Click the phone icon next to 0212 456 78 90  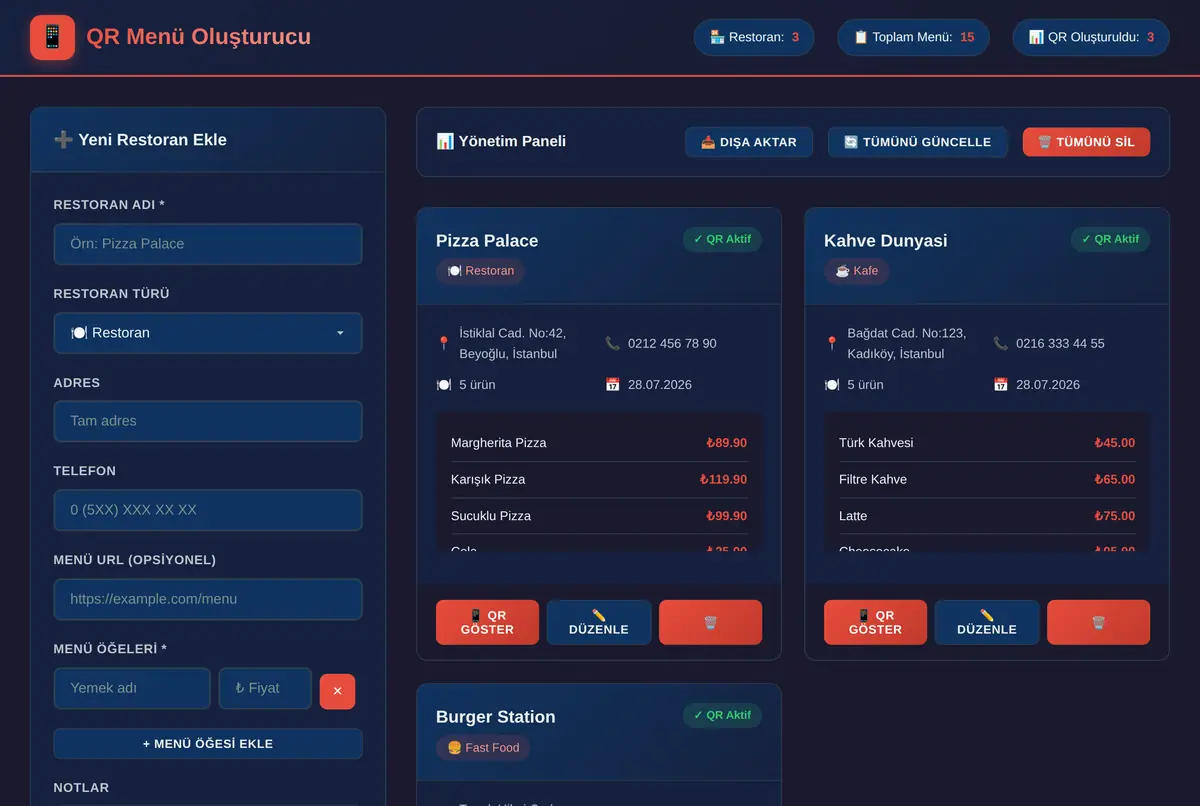click(613, 343)
